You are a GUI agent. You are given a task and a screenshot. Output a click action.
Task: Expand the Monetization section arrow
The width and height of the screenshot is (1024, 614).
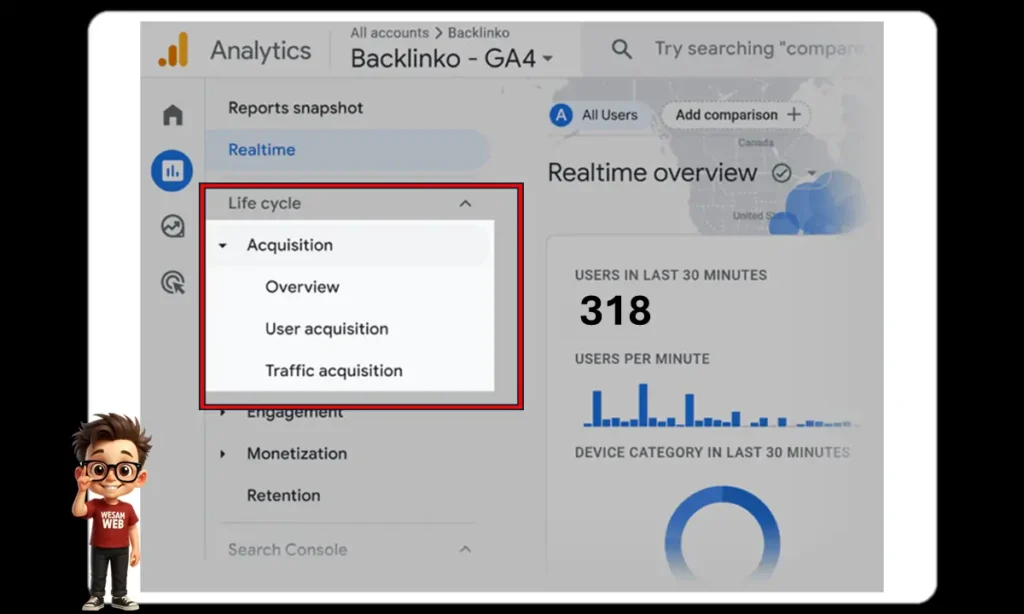pyautogui.click(x=223, y=454)
